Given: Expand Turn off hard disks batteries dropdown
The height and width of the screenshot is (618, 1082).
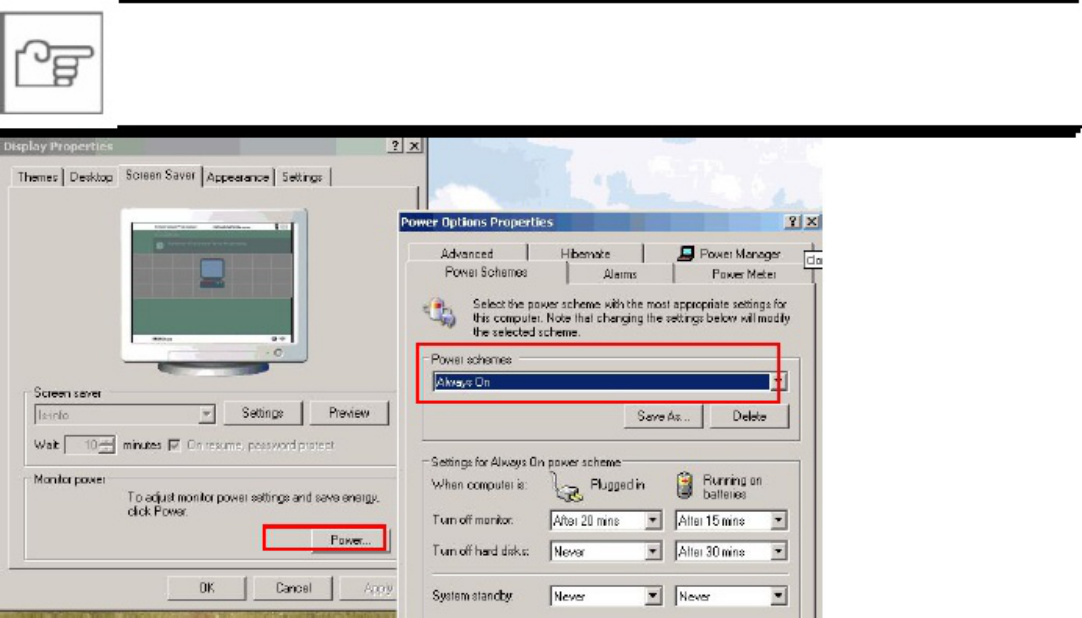Looking at the screenshot, I should click(778, 551).
